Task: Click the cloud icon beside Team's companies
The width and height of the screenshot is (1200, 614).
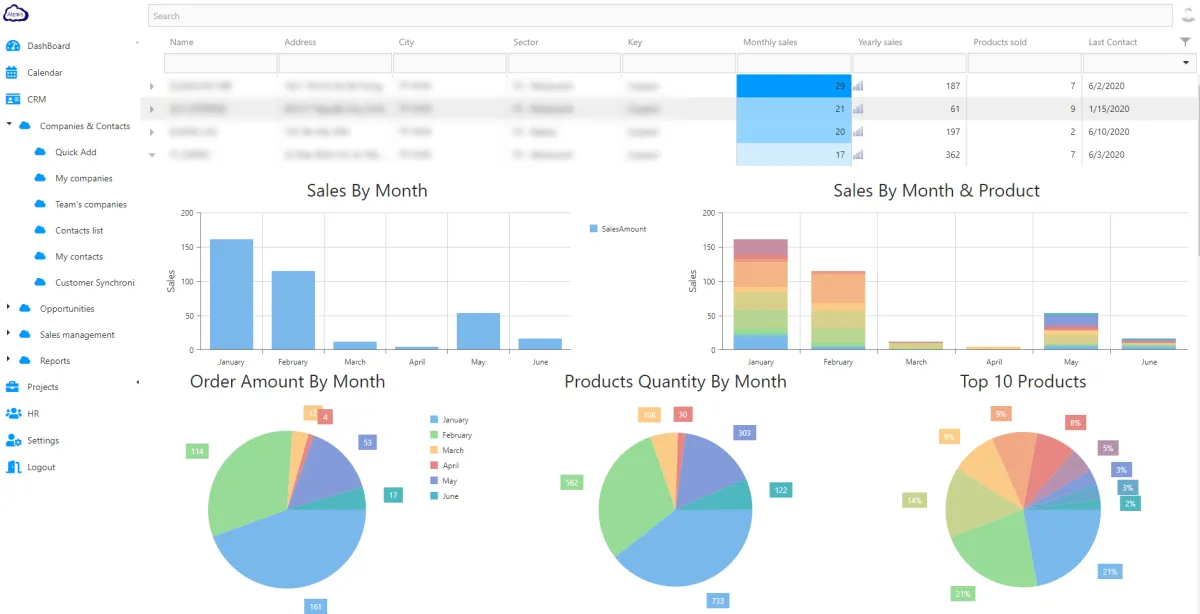Action: click(40, 204)
